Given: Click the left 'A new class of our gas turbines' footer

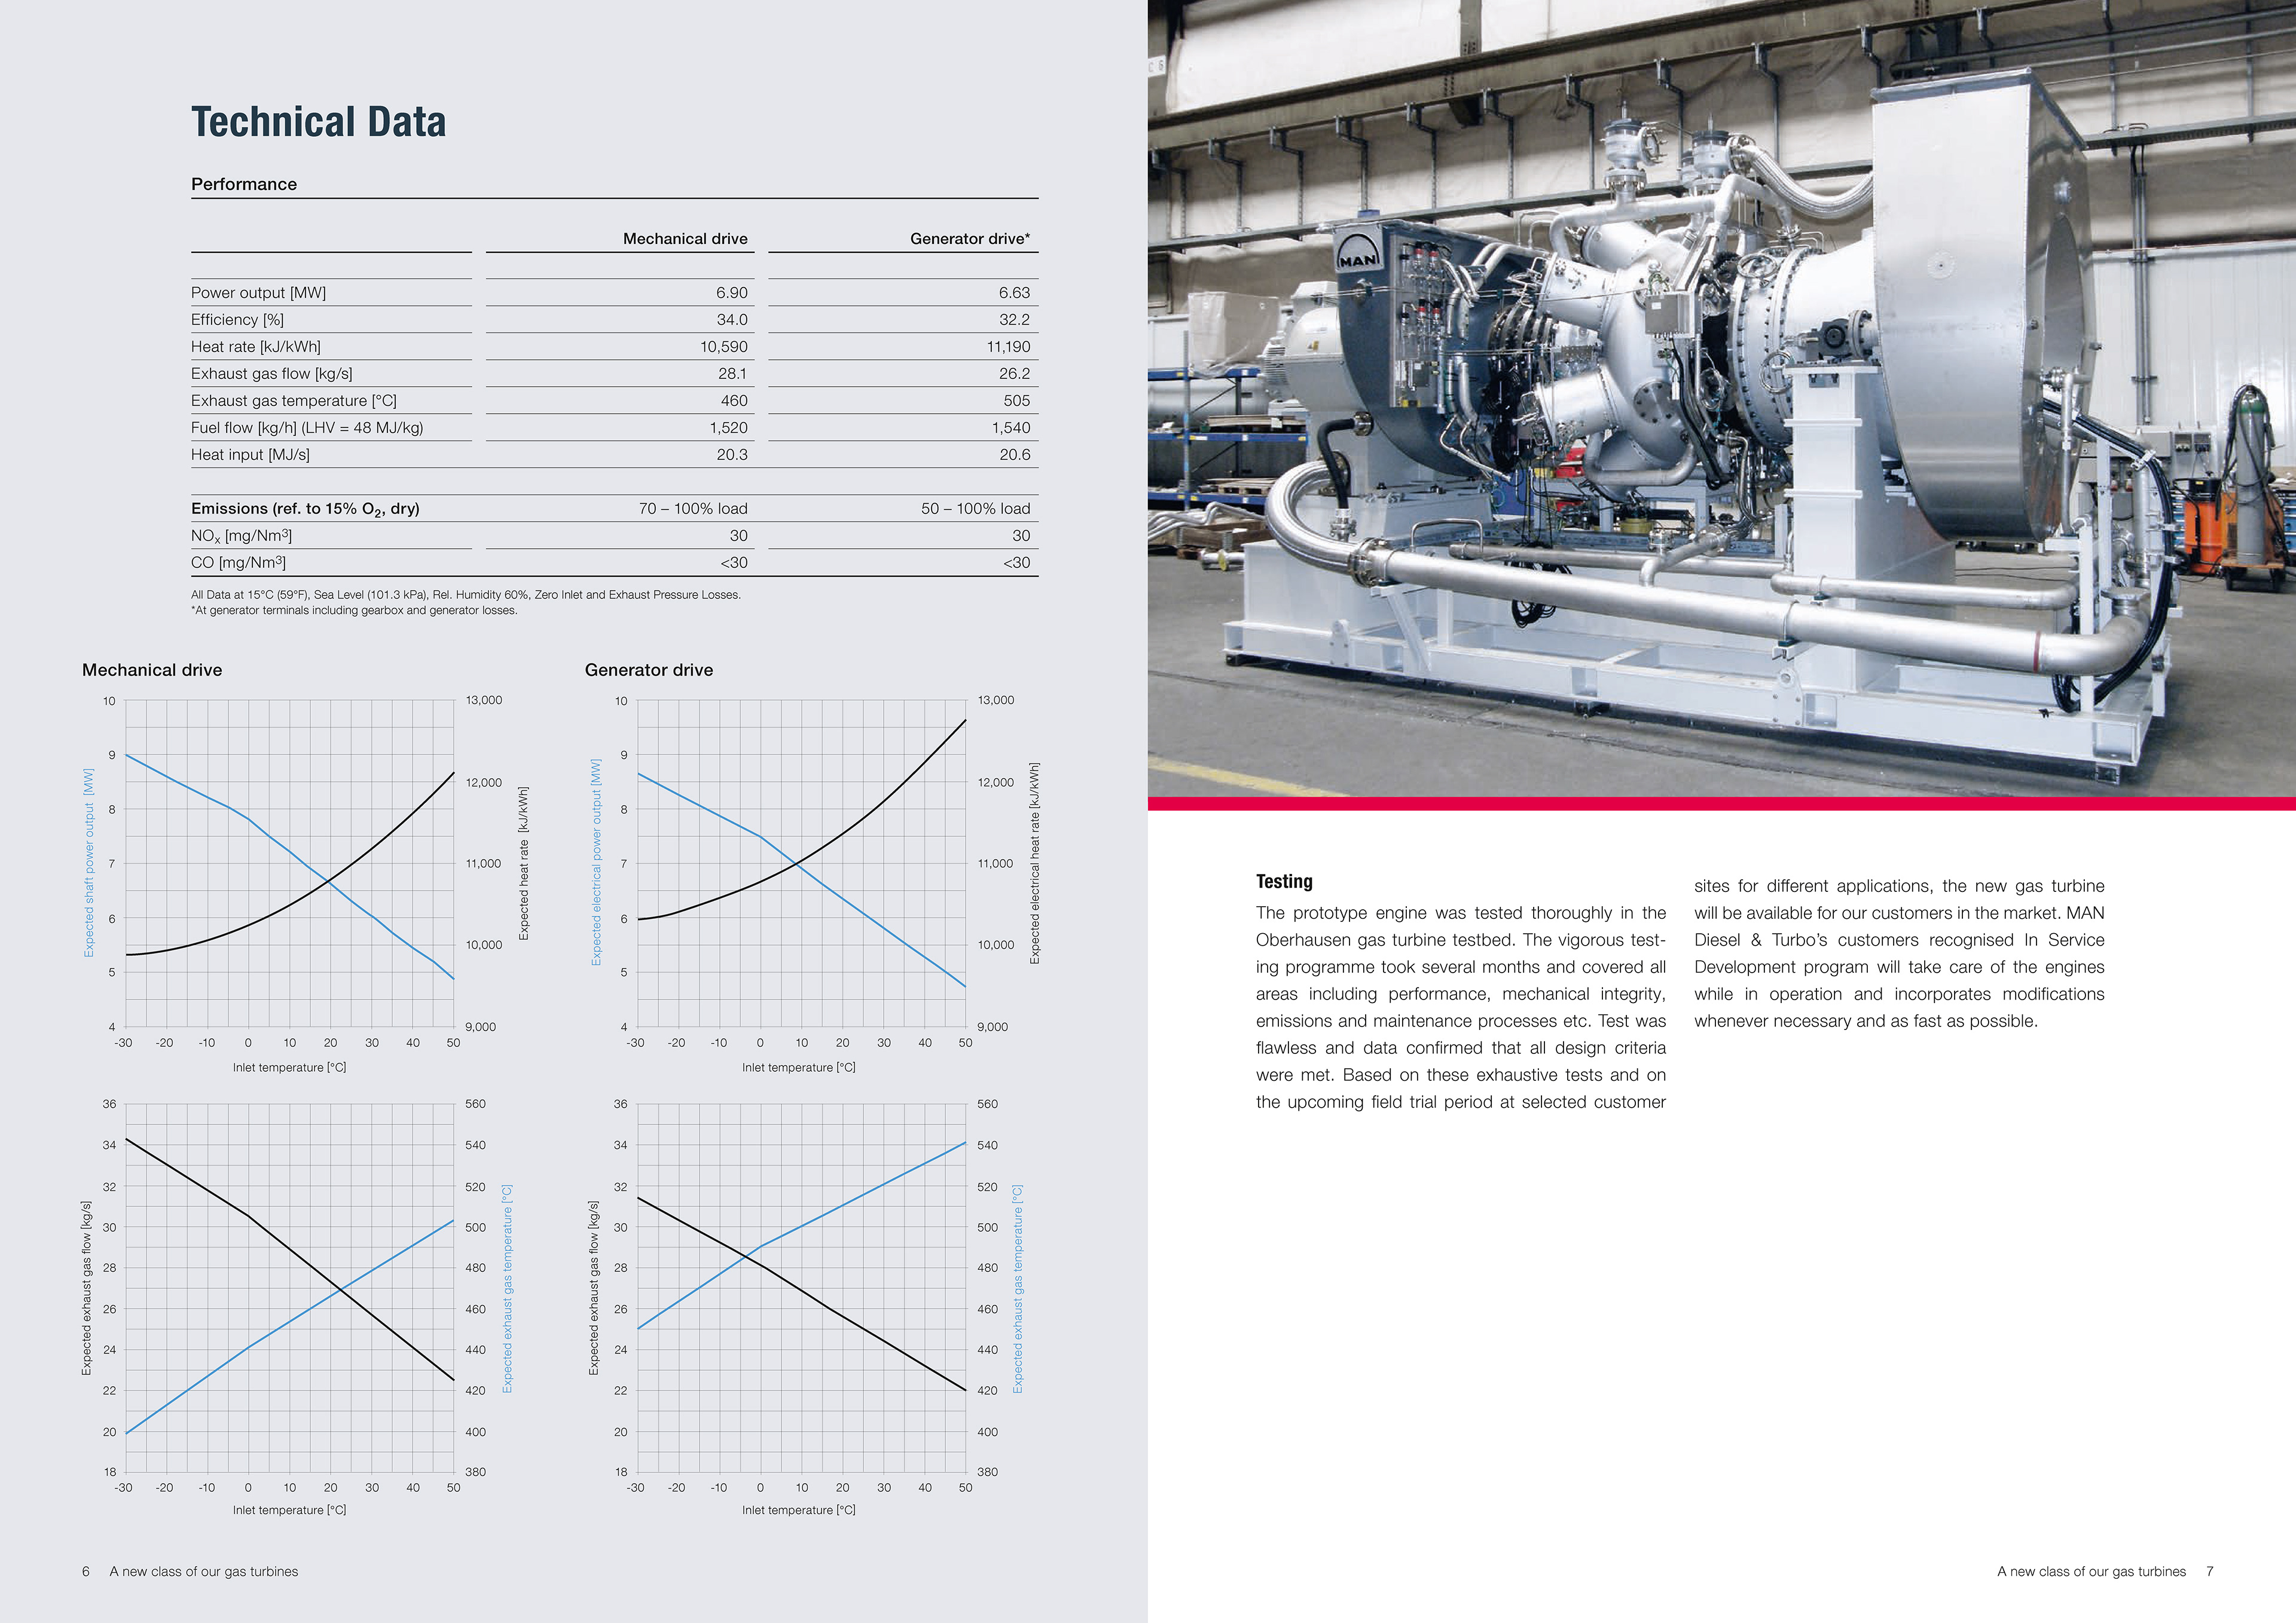Looking at the screenshot, I should pyautogui.click(x=204, y=1572).
